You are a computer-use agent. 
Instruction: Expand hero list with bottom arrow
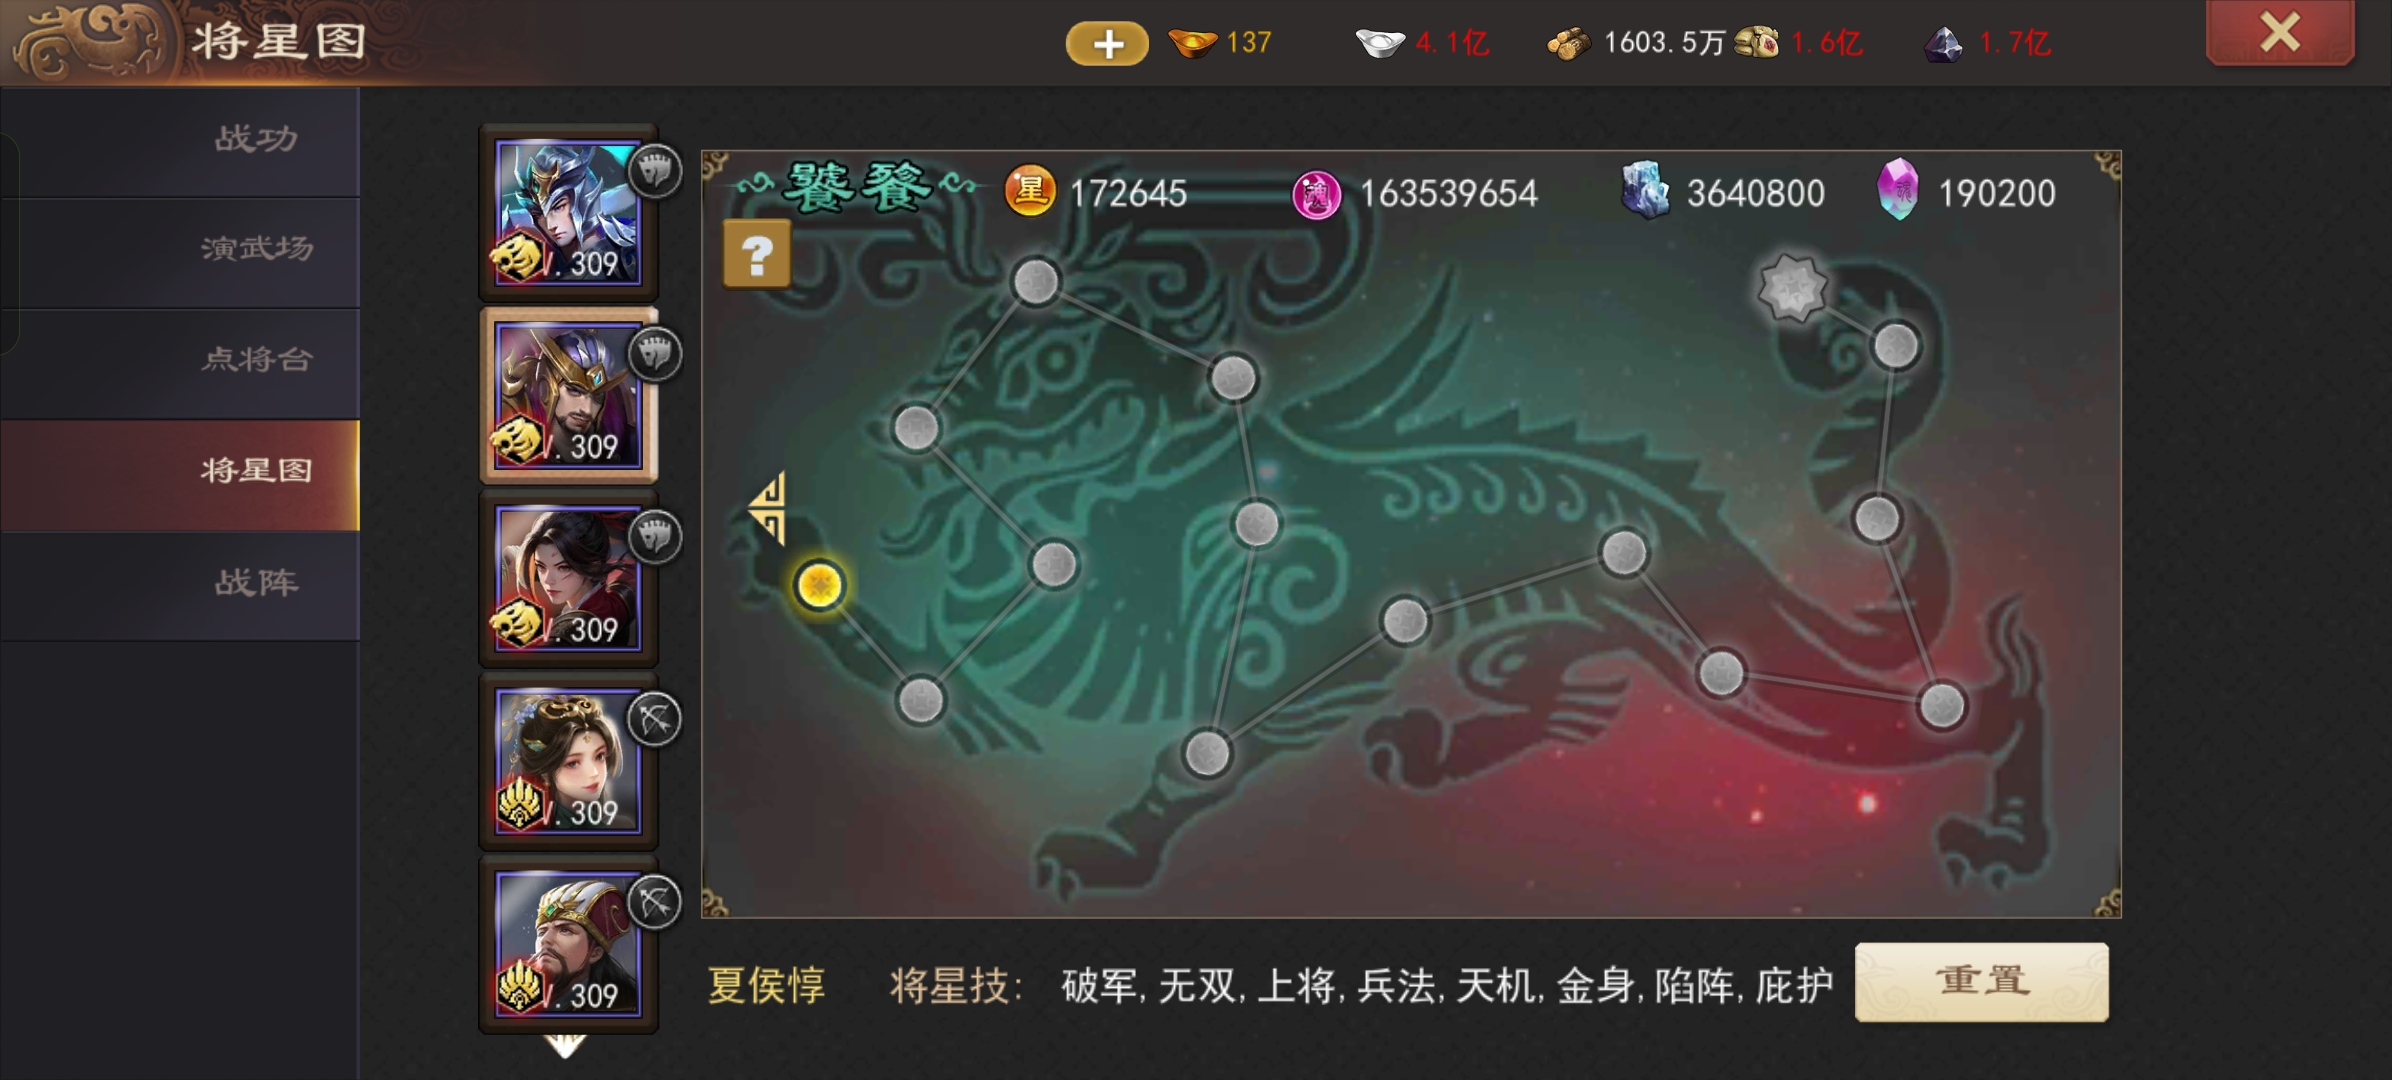[x=565, y=1046]
